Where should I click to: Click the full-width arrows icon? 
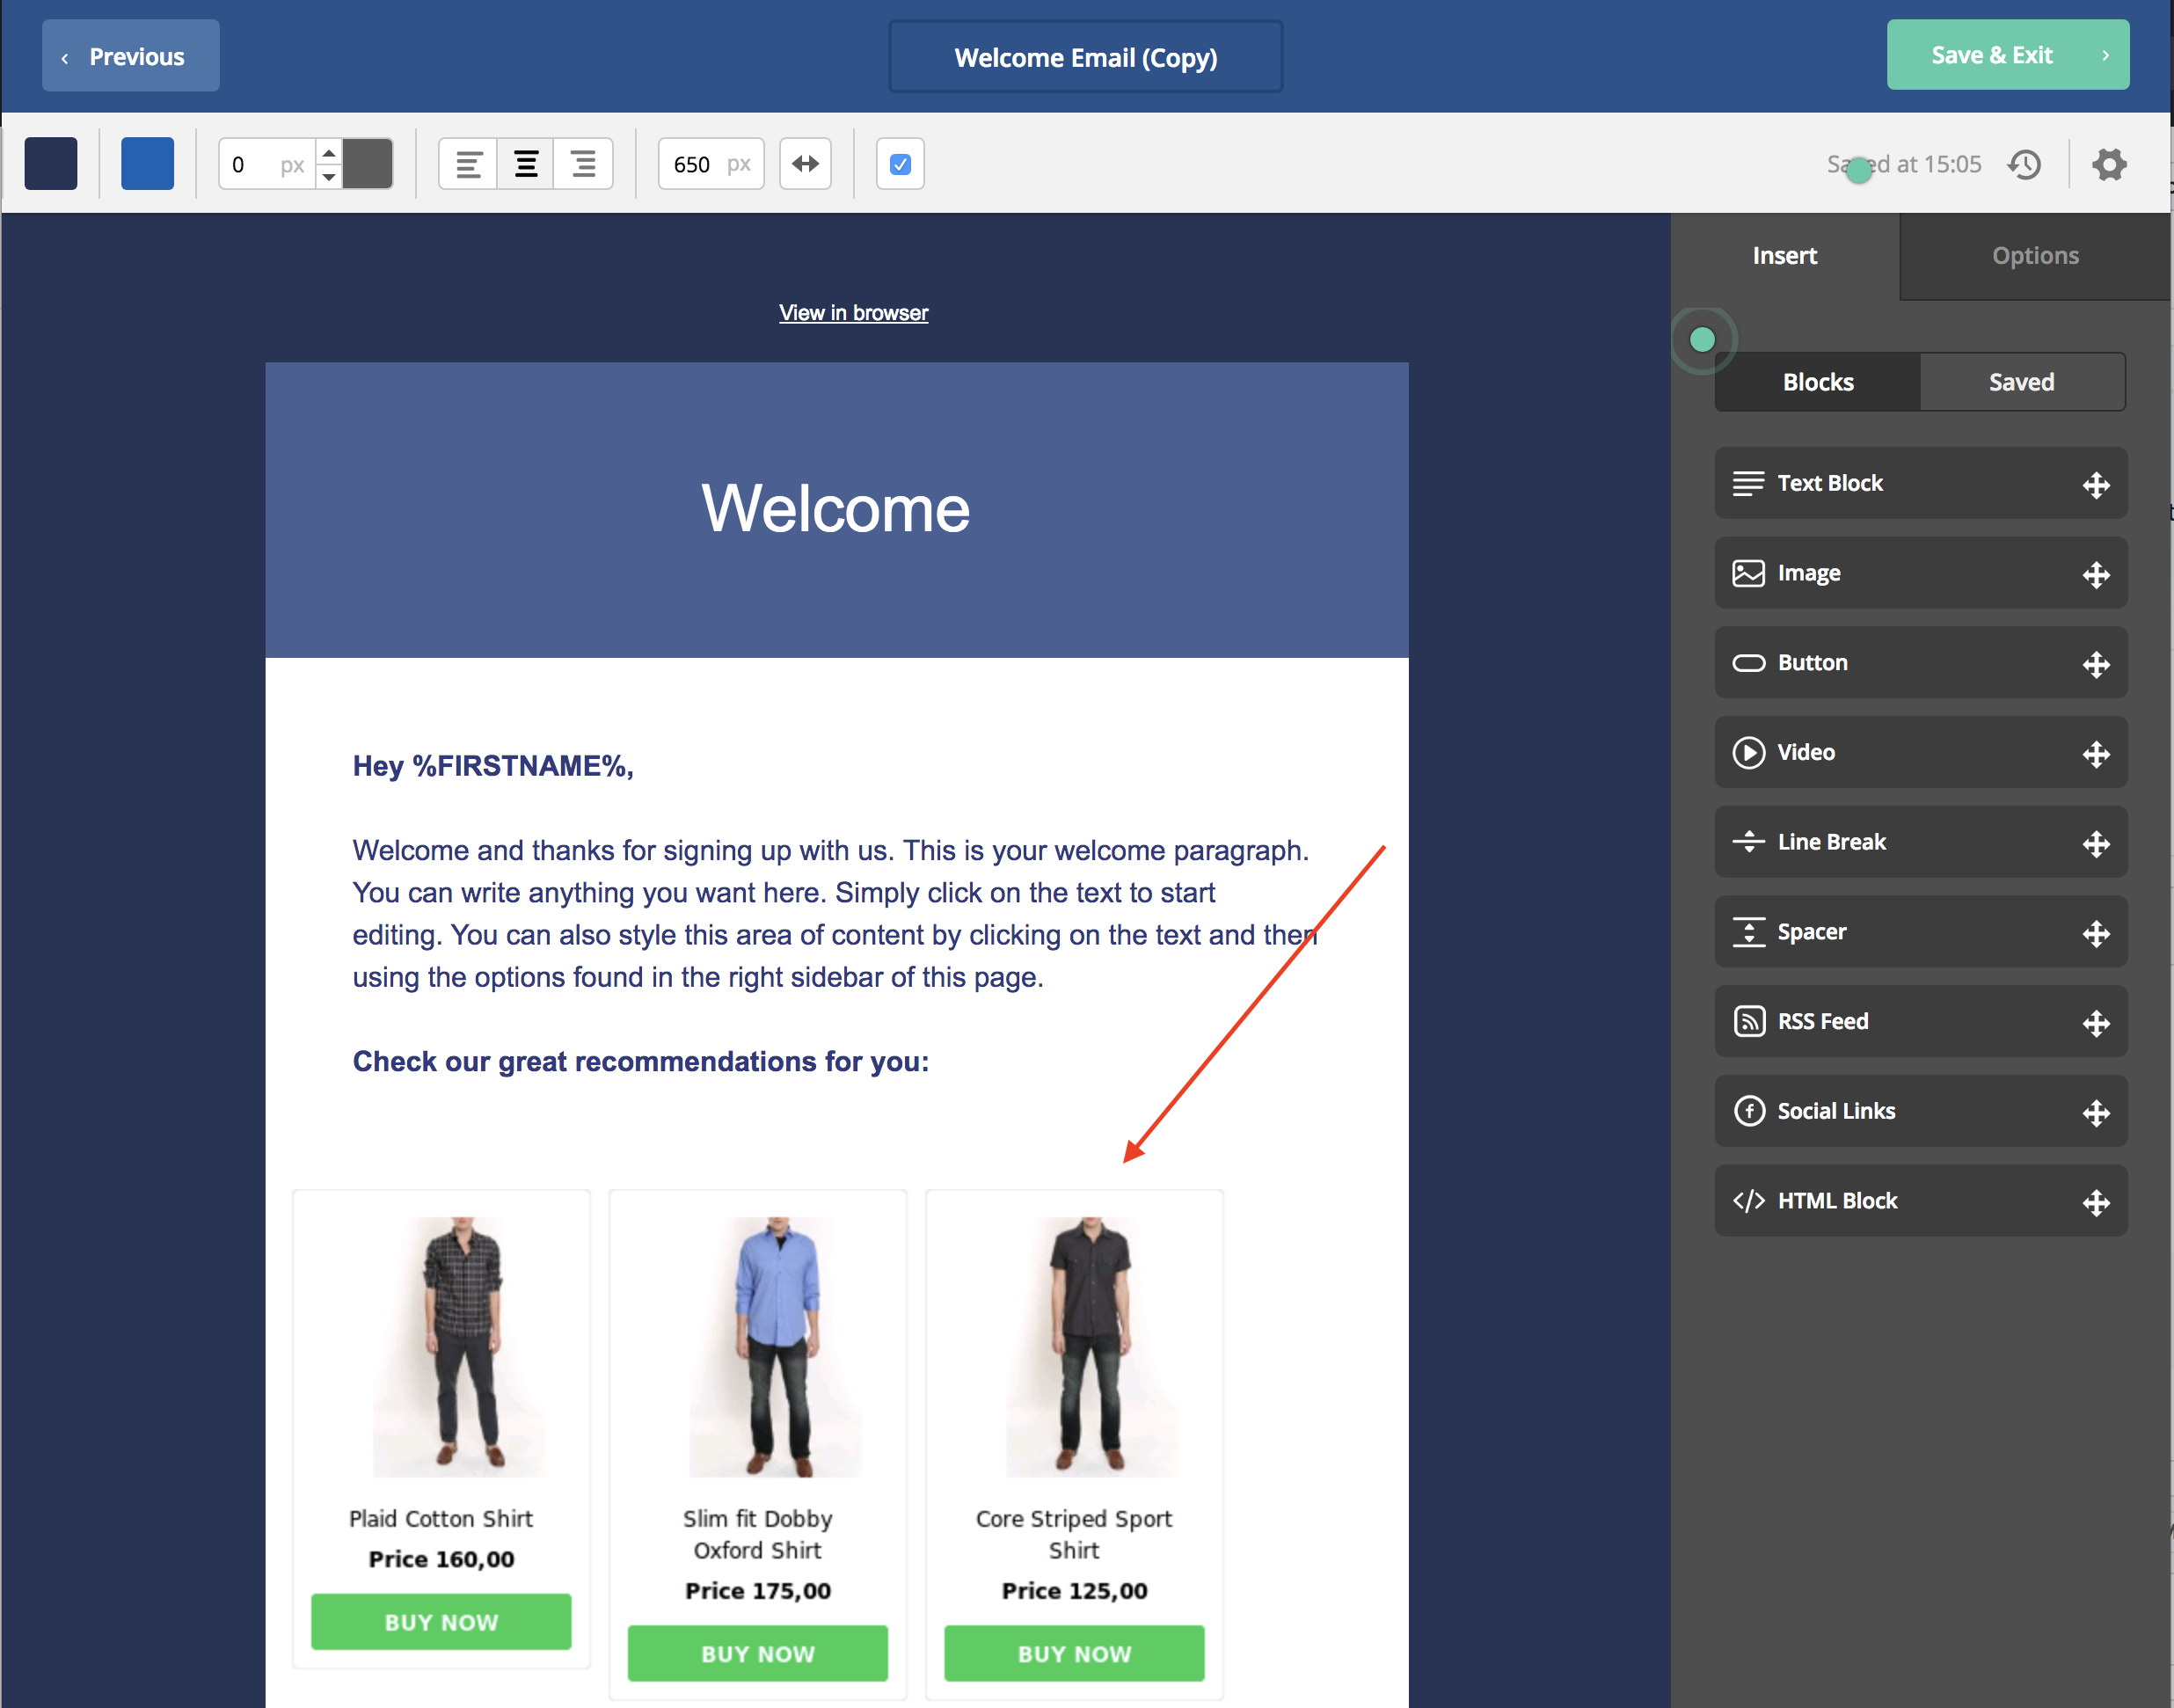tap(805, 164)
